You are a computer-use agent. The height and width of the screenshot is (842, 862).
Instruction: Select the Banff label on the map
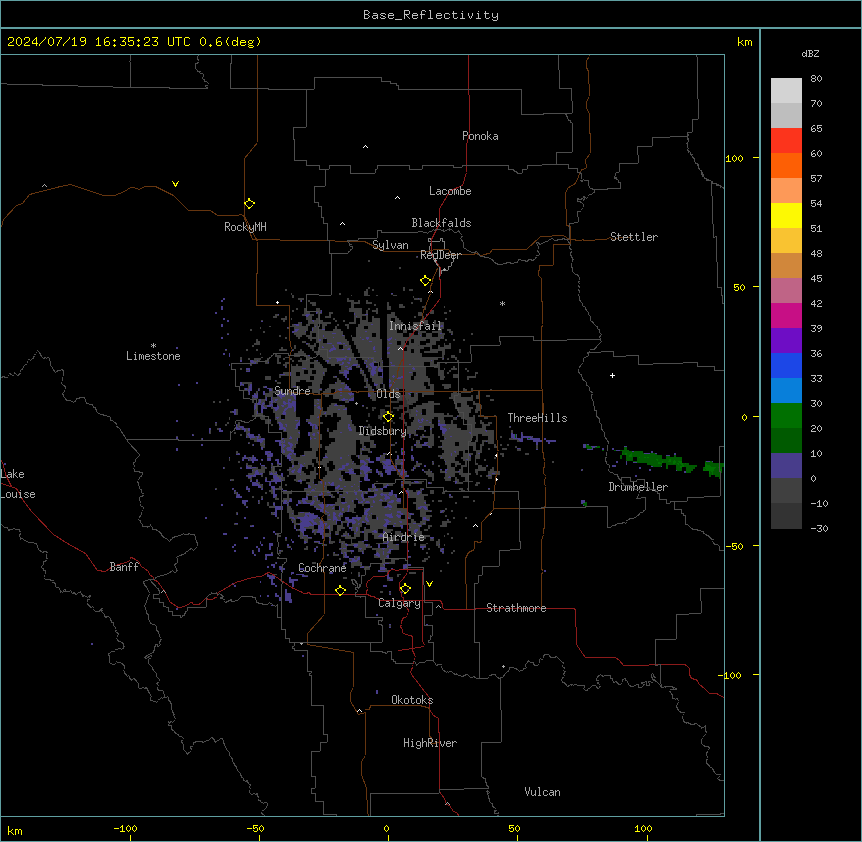point(124,567)
